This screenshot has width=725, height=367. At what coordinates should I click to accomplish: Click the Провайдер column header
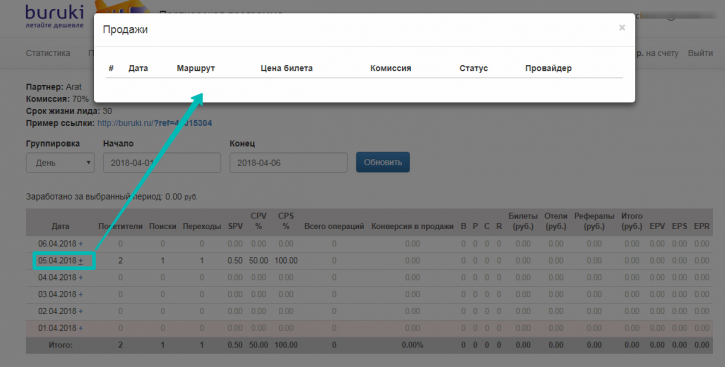(x=548, y=68)
